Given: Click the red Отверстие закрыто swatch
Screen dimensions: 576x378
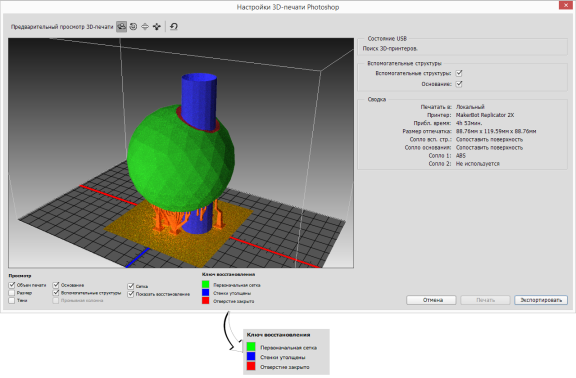Looking at the screenshot, I should [206, 301].
